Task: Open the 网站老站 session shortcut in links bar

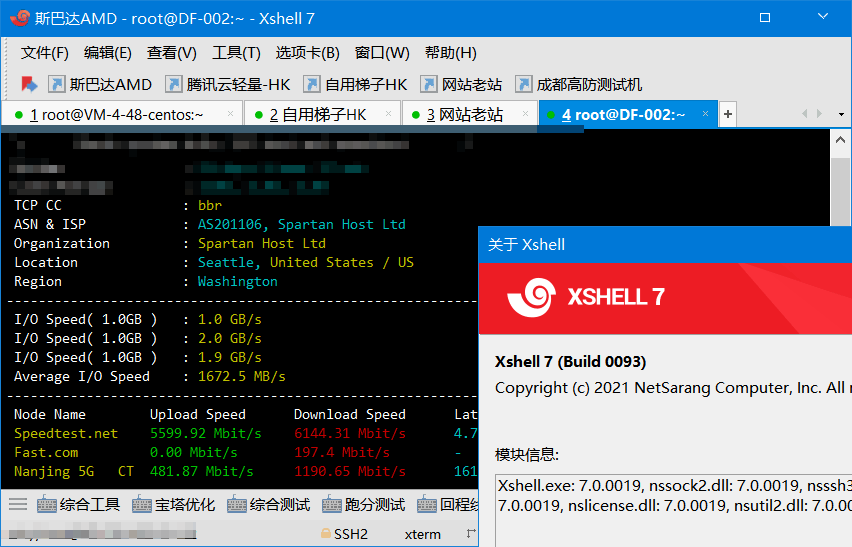Action: coord(461,84)
